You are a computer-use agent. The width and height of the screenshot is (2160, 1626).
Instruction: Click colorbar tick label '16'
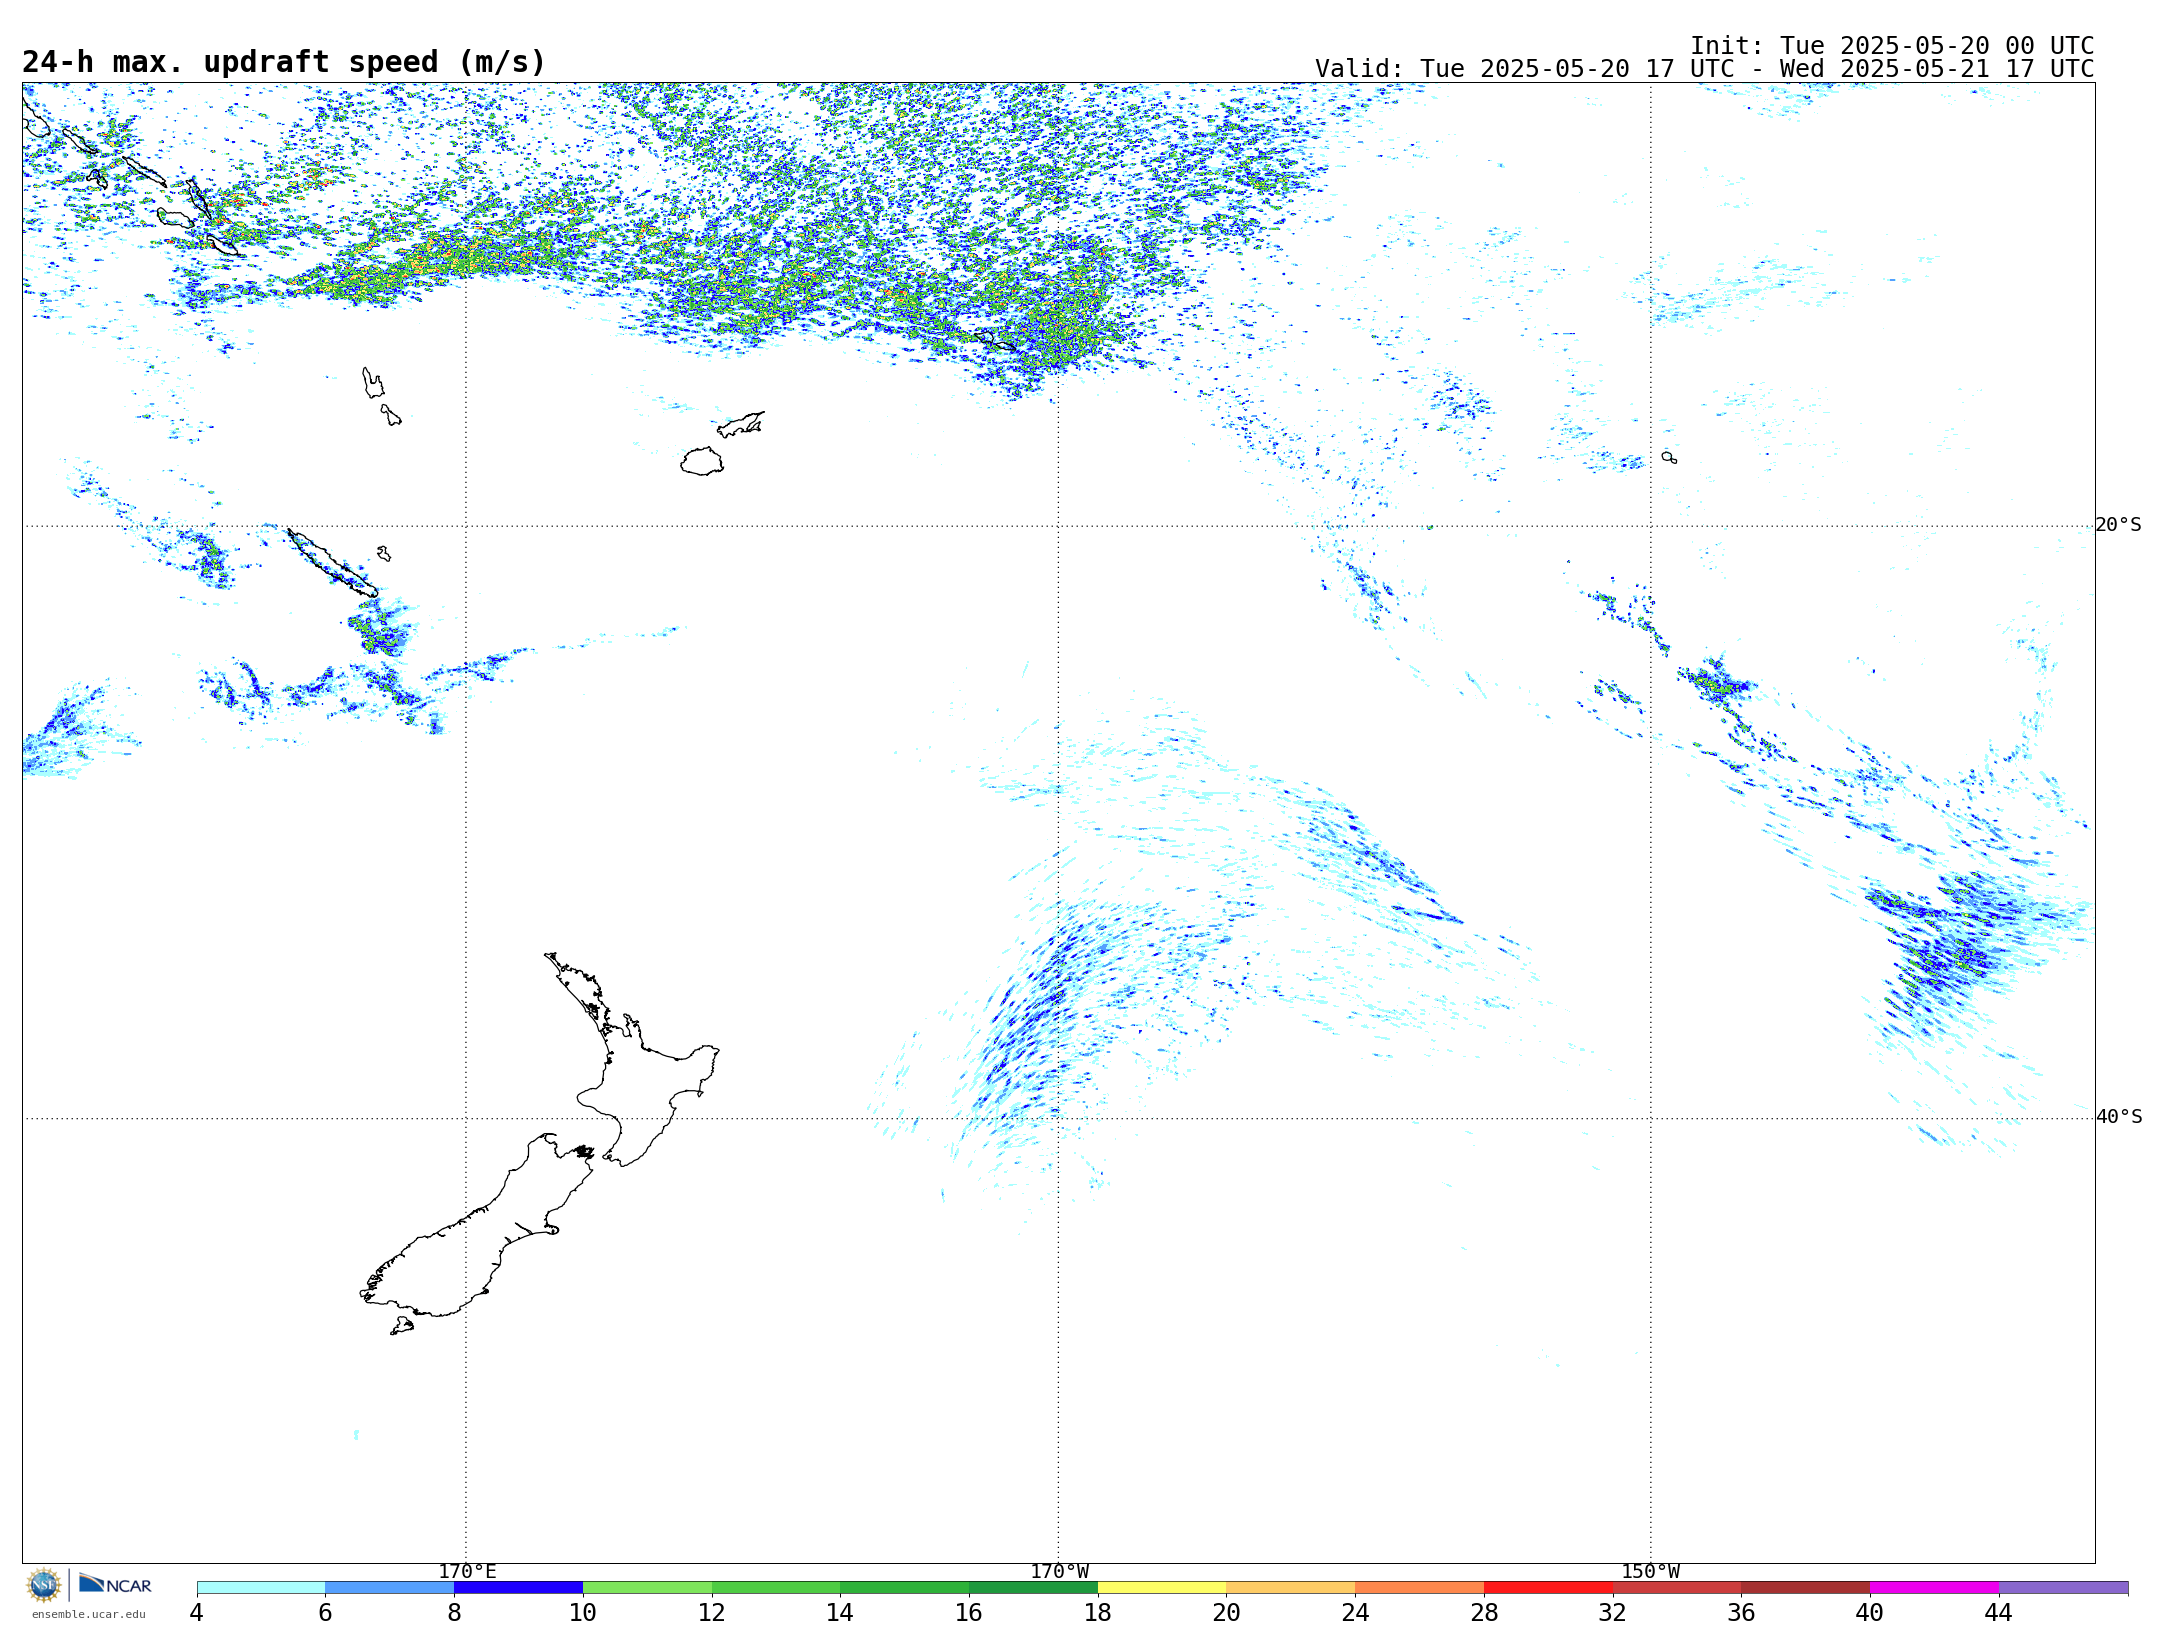(969, 1613)
